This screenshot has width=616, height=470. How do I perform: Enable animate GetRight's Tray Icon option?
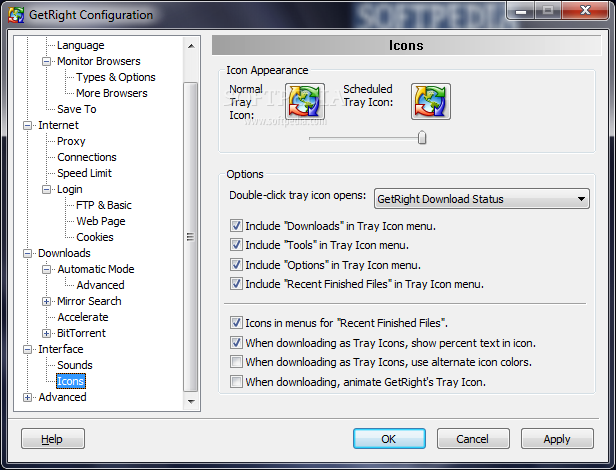coord(236,382)
